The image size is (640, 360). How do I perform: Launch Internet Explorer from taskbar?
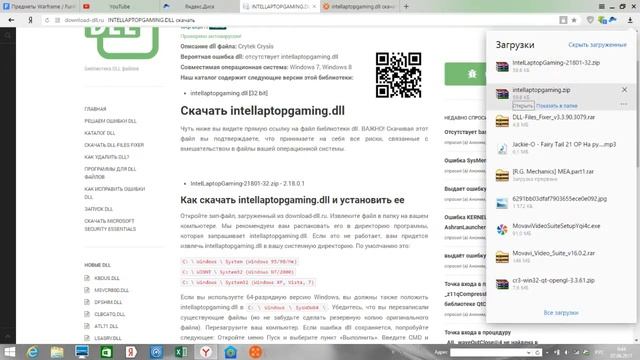33,352
